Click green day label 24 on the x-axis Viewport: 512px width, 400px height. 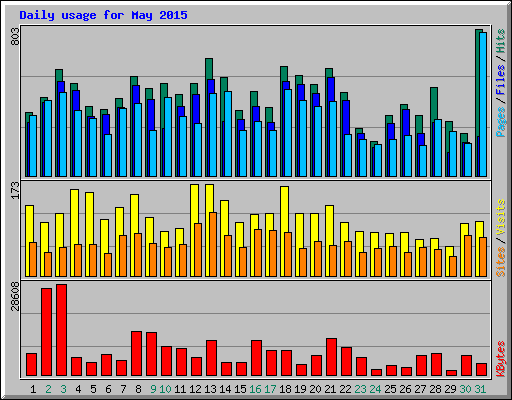(x=375, y=389)
